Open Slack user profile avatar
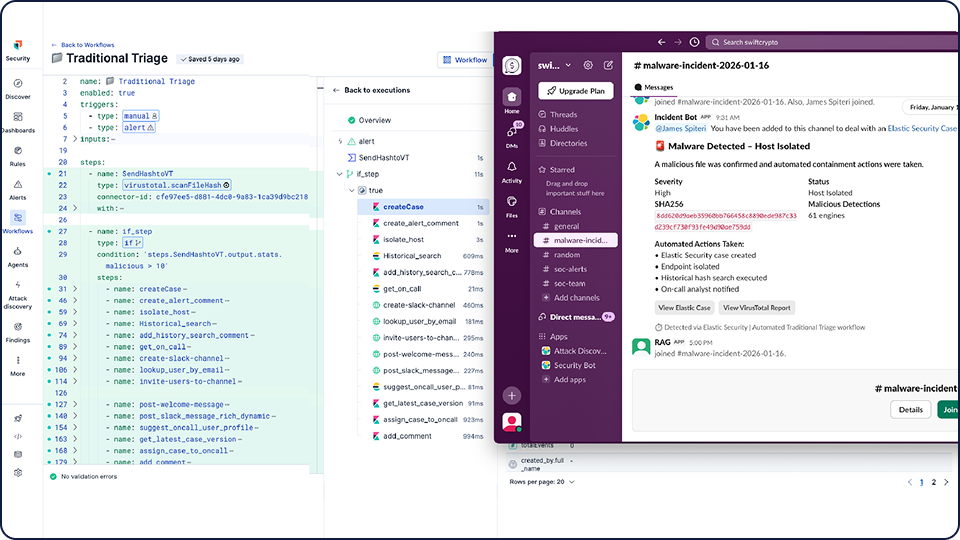This screenshot has width=960, height=540. [x=512, y=422]
